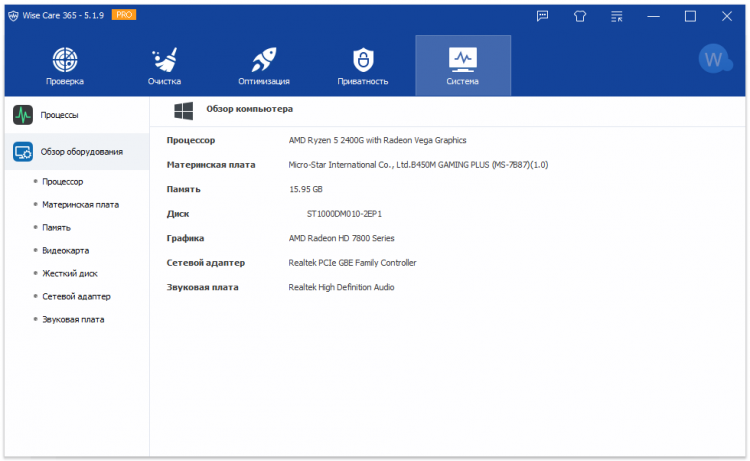This screenshot has width=750, height=461.
Task: Select Память in the sidebar list
Action: point(56,228)
